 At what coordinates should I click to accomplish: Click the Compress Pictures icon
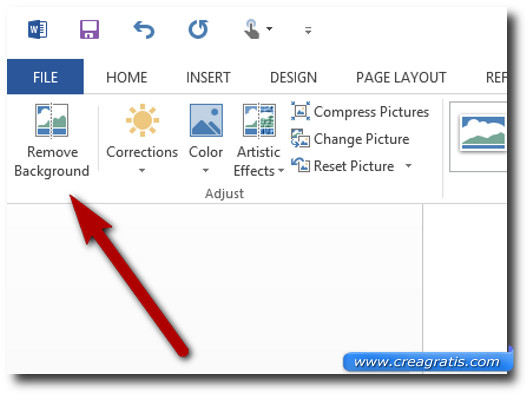pyautogui.click(x=300, y=111)
